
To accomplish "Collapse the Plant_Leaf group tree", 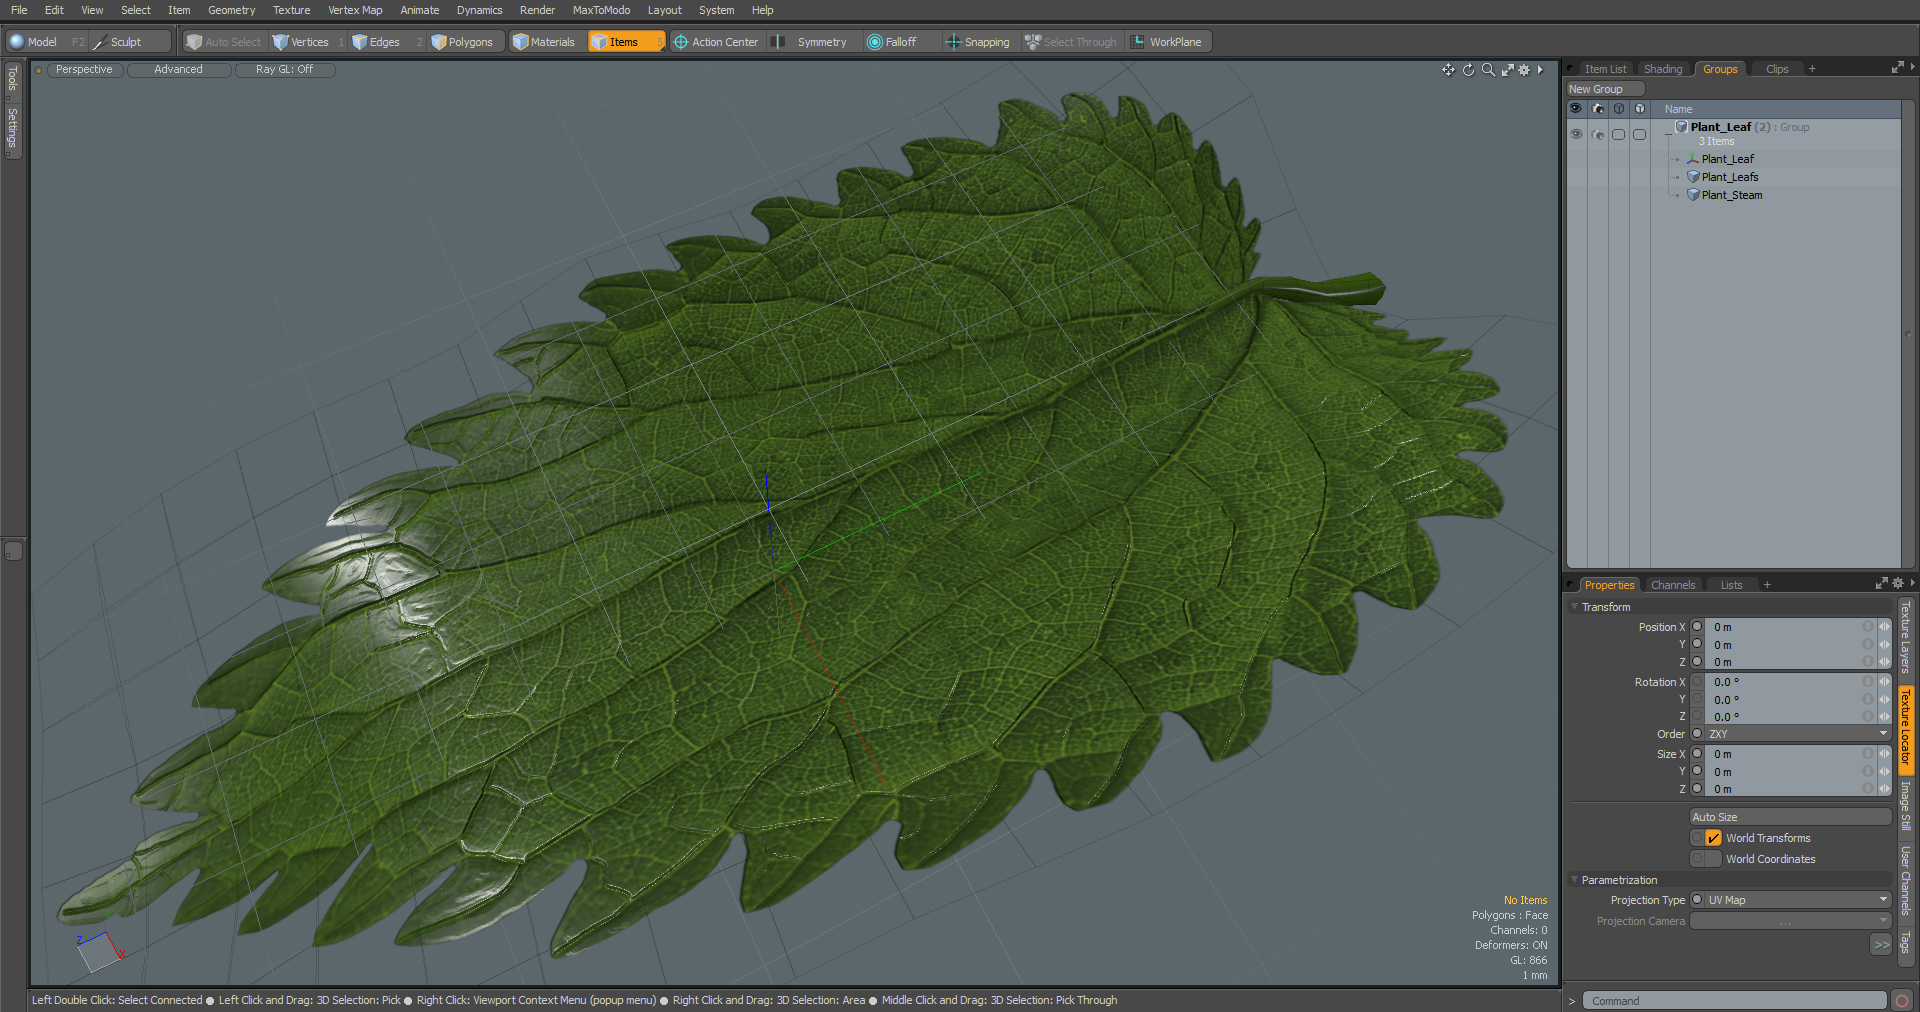I will 1667,134.
